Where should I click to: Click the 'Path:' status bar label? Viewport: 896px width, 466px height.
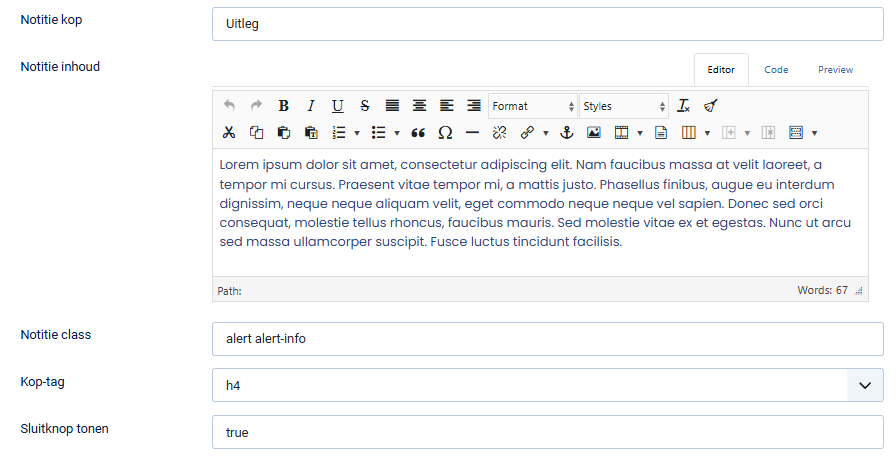point(229,291)
